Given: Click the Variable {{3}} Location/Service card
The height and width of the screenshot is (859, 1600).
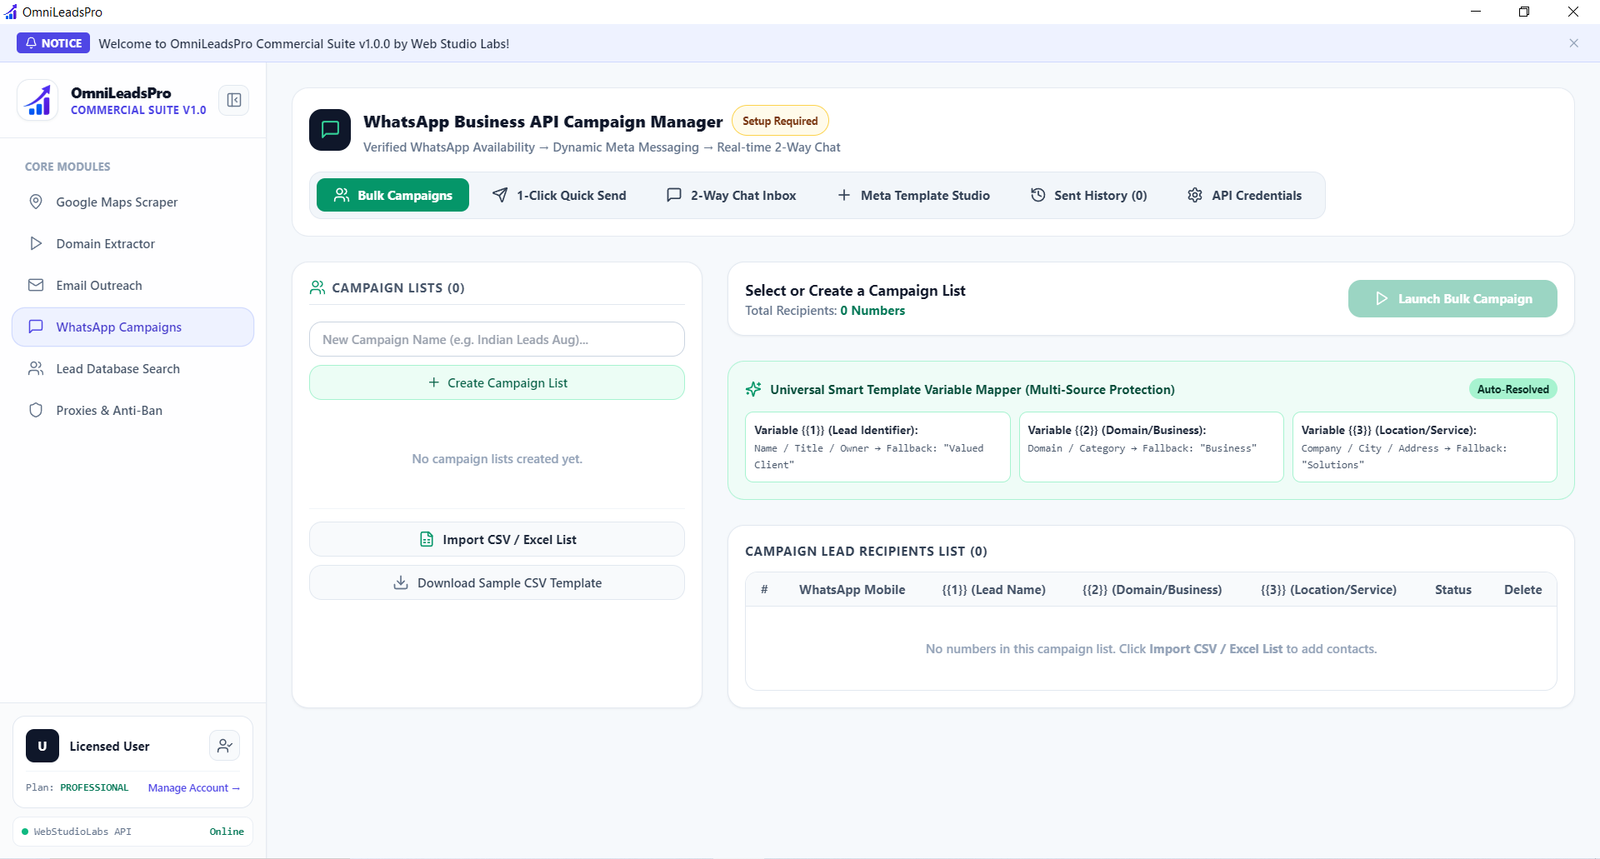Looking at the screenshot, I should (x=1425, y=447).
